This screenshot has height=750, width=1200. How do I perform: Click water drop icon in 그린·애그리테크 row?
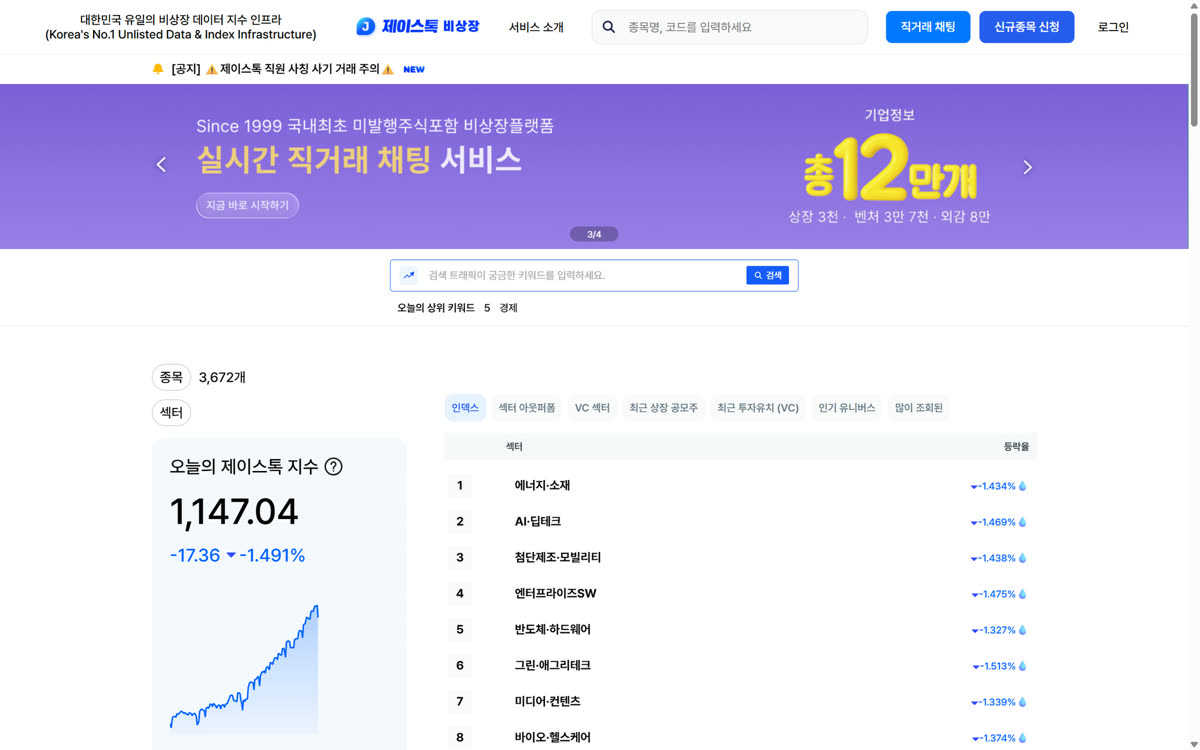pyautogui.click(x=1023, y=666)
